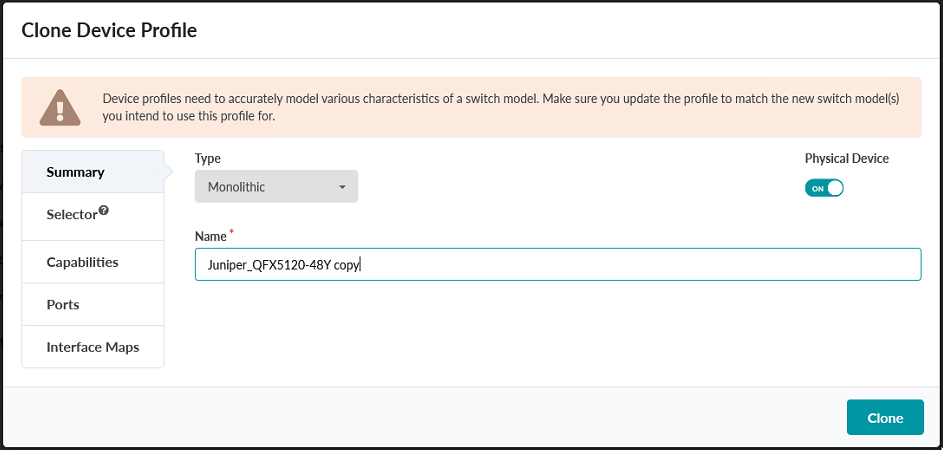Show the Interface Maps tab
The image size is (943, 450).
[92, 347]
